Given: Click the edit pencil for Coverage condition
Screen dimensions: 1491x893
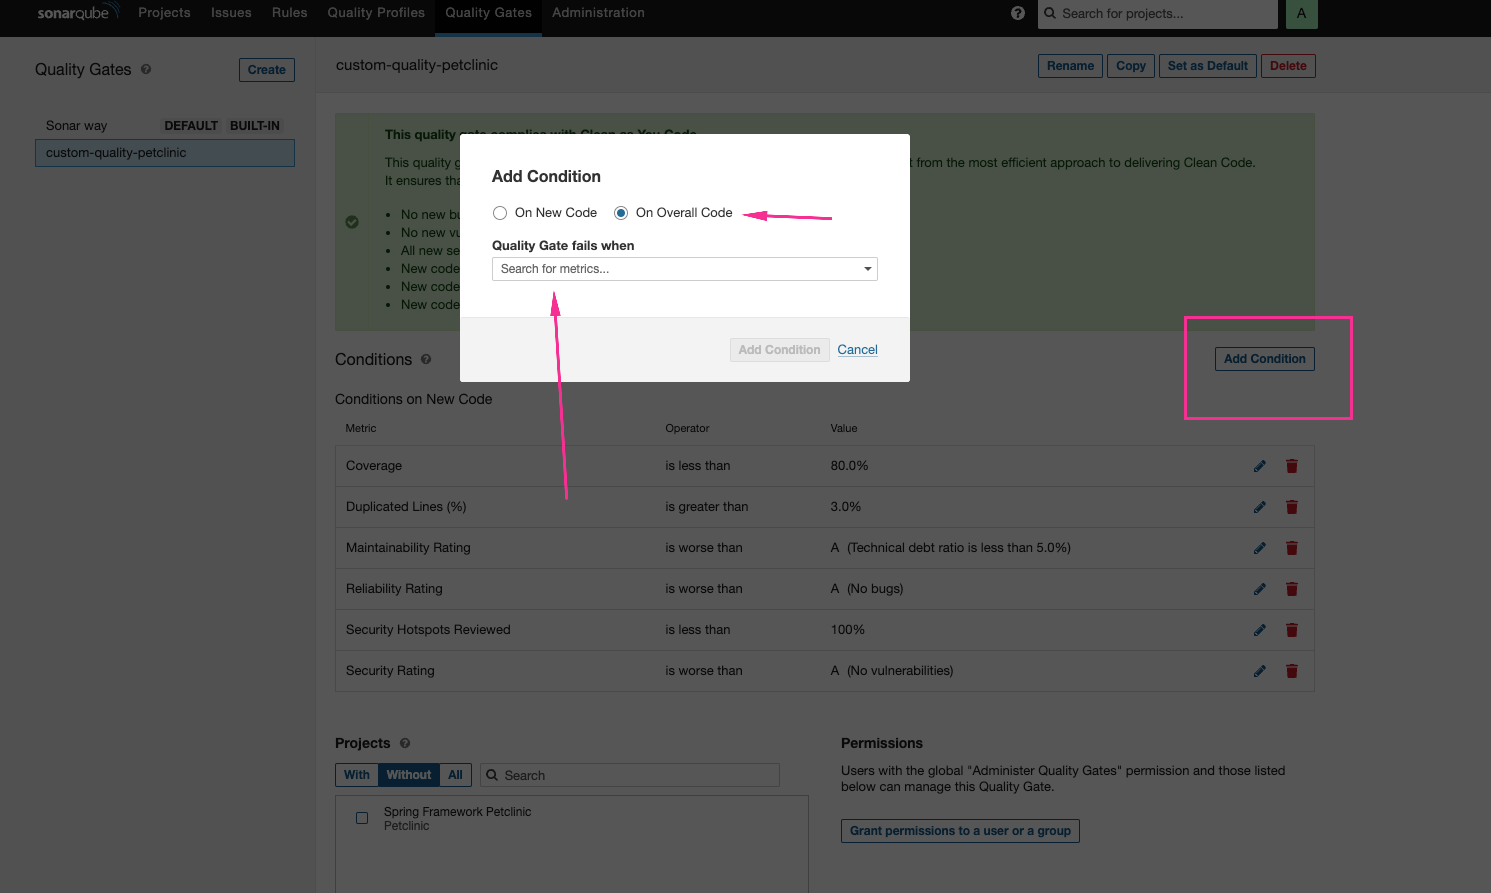Looking at the screenshot, I should 1259,466.
